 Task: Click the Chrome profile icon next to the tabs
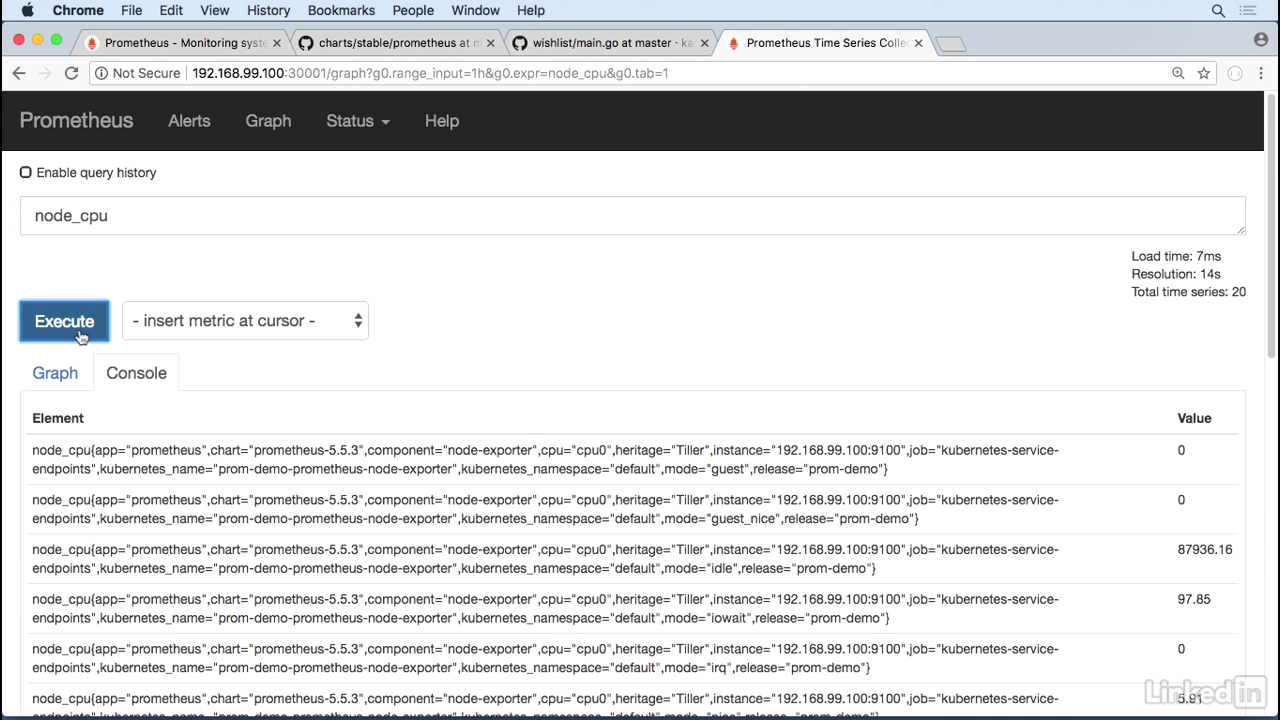(1260, 40)
